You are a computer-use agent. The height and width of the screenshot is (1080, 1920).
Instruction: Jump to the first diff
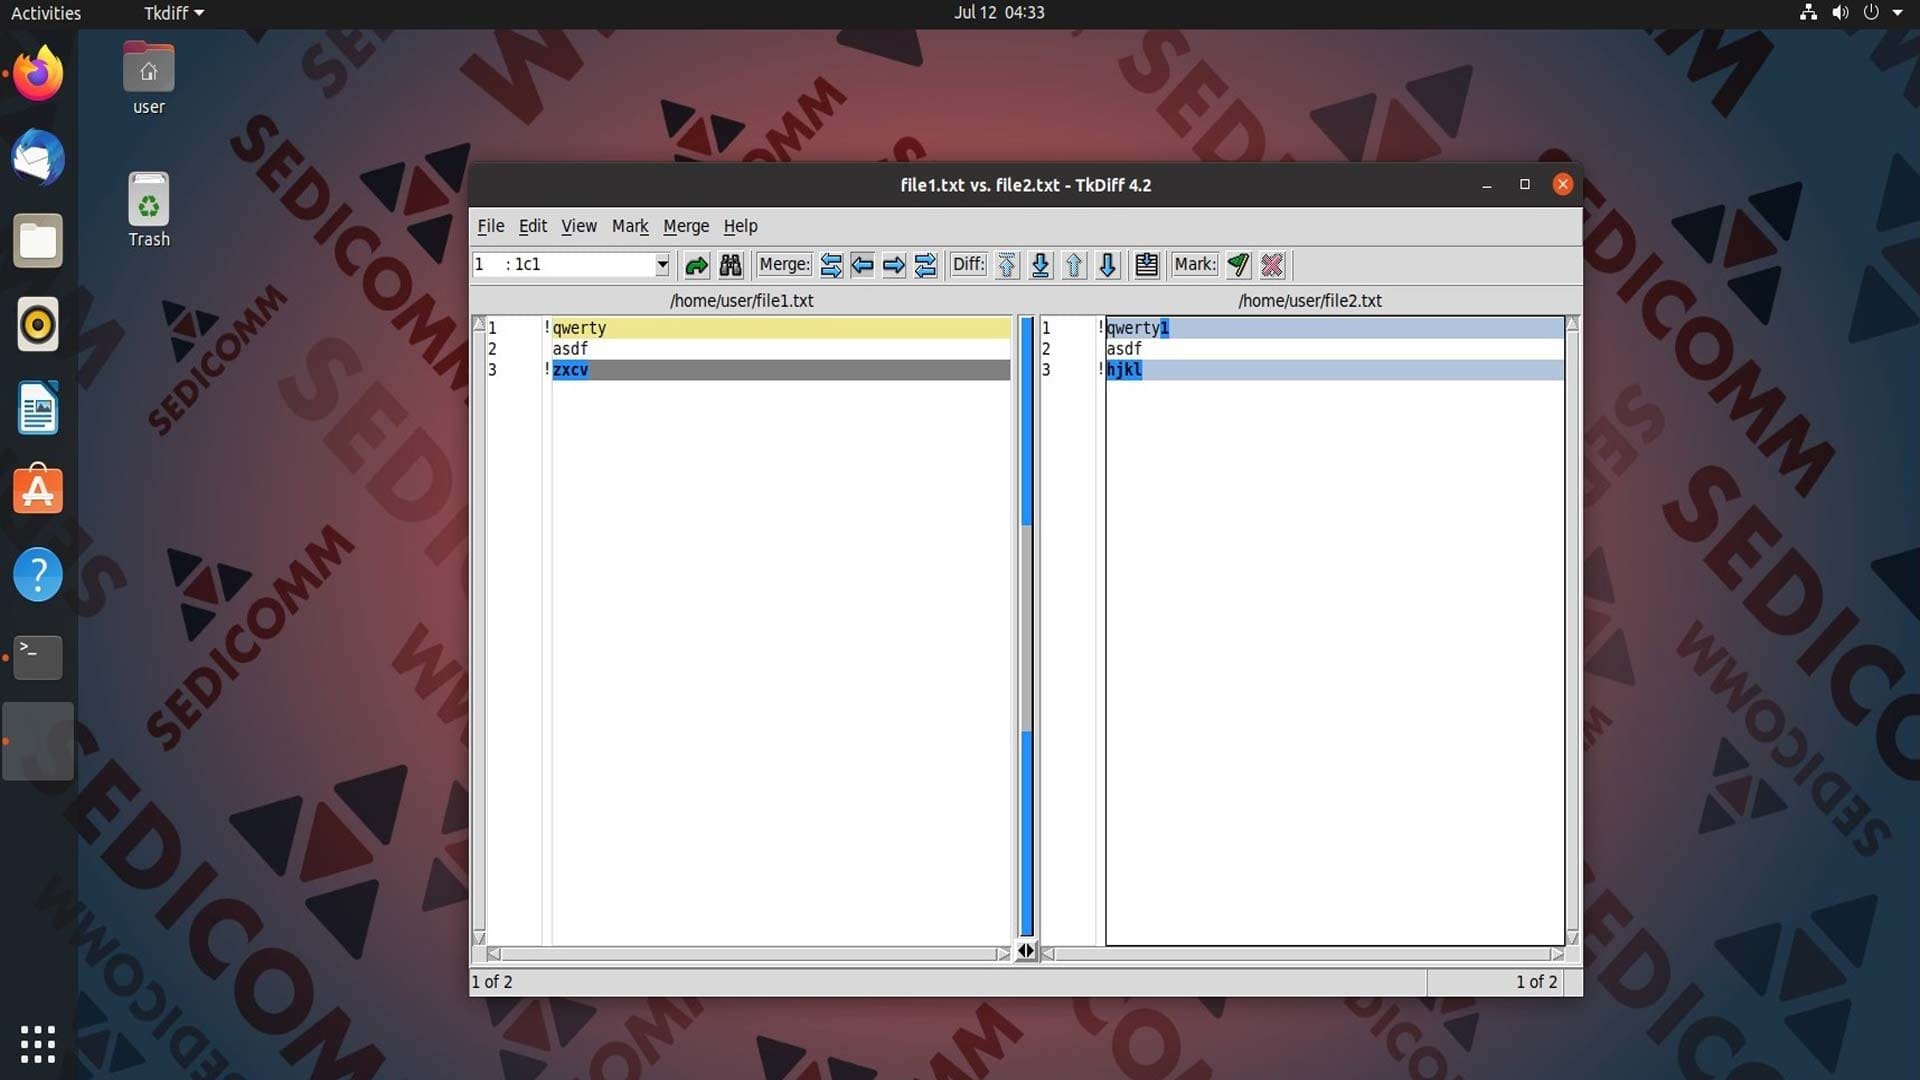pos(1007,265)
